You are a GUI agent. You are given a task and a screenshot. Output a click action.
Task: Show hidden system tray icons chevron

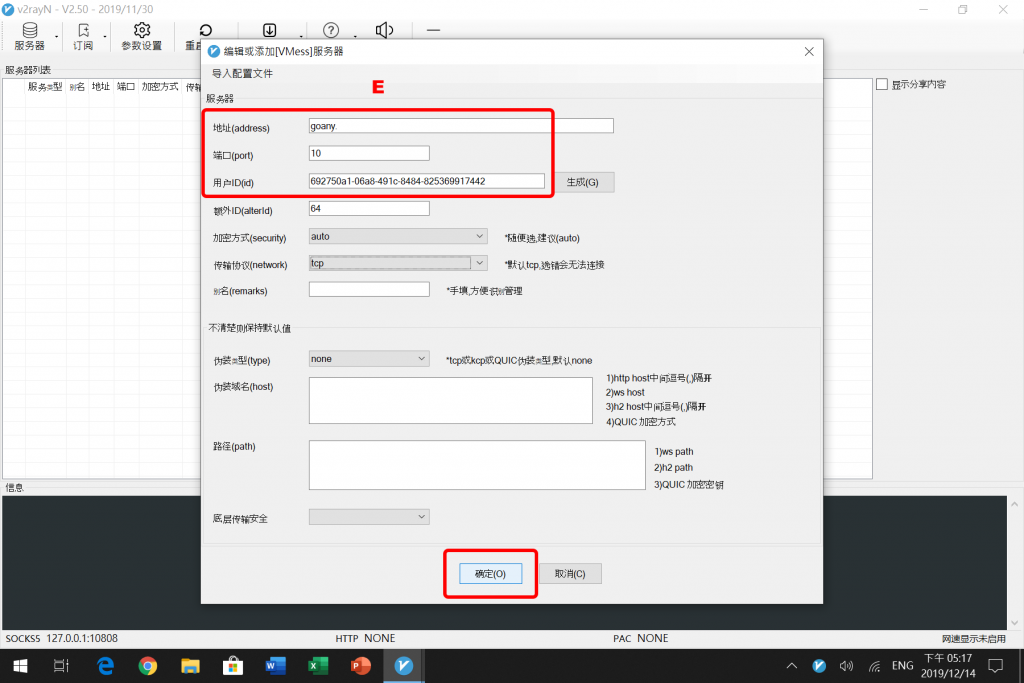coord(792,666)
